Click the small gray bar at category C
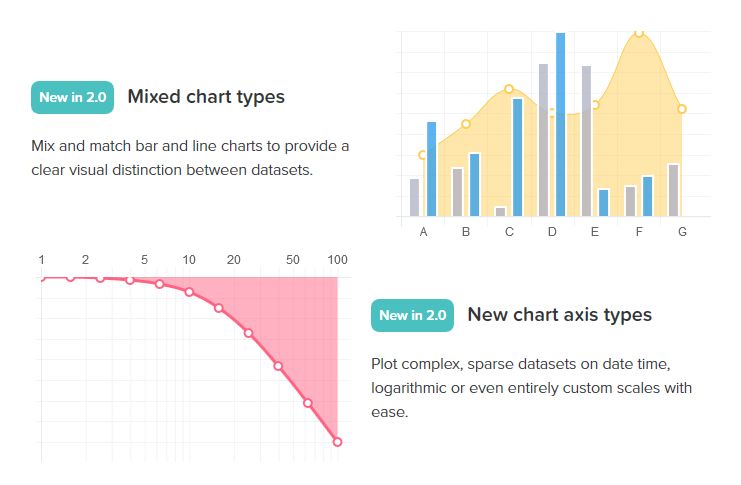The width and height of the screenshot is (741, 485). click(500, 211)
